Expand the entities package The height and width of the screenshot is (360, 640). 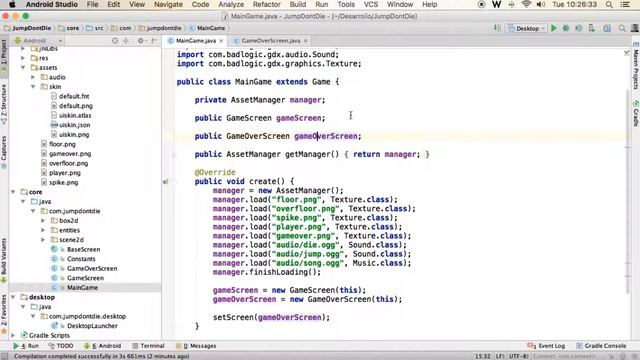[x=43, y=230]
